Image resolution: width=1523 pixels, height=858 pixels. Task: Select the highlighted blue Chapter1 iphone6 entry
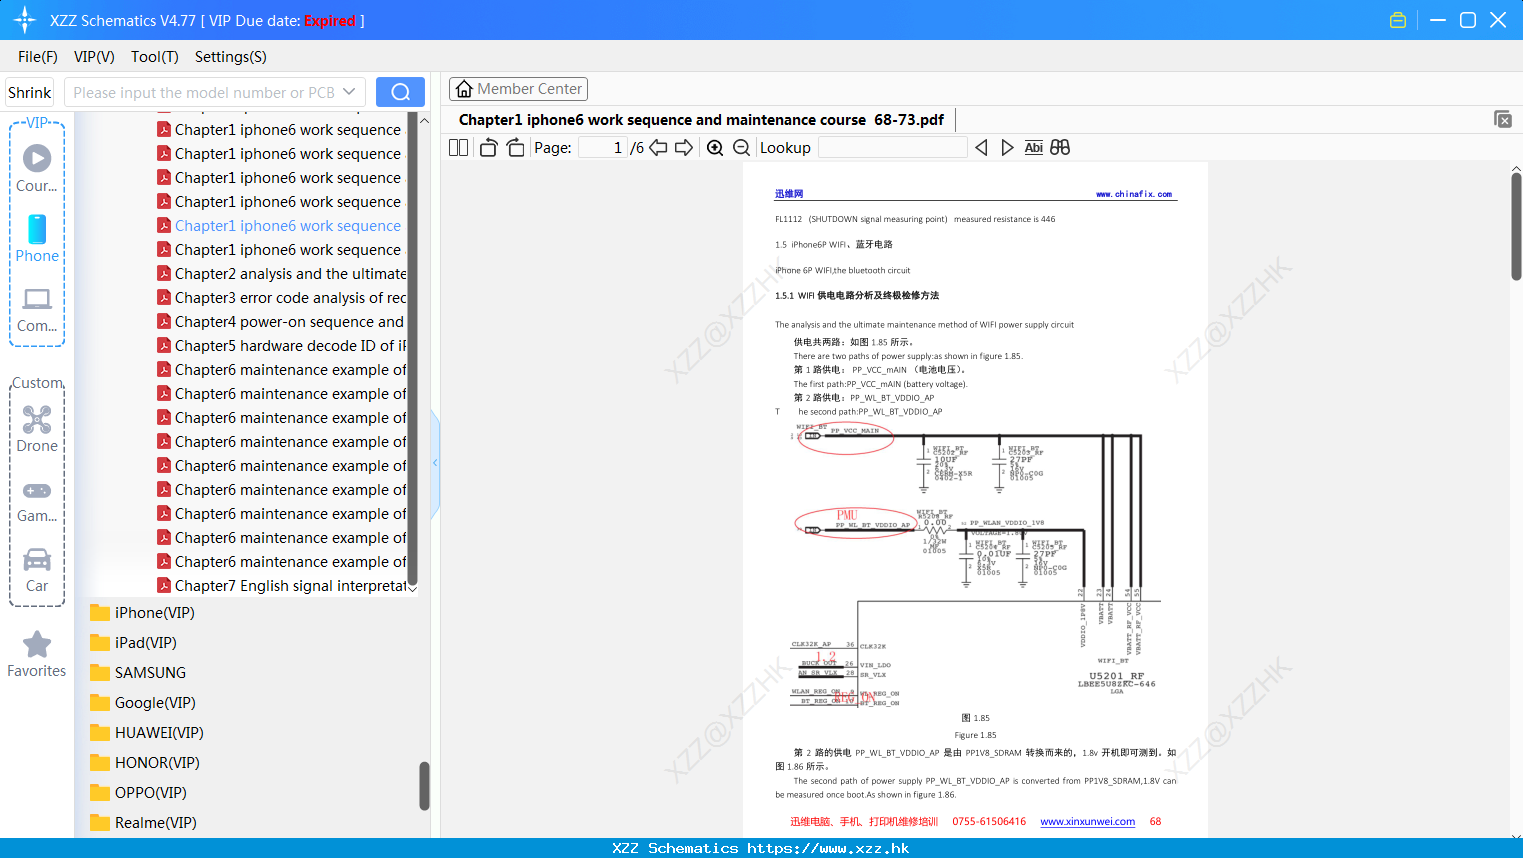pyautogui.click(x=280, y=226)
